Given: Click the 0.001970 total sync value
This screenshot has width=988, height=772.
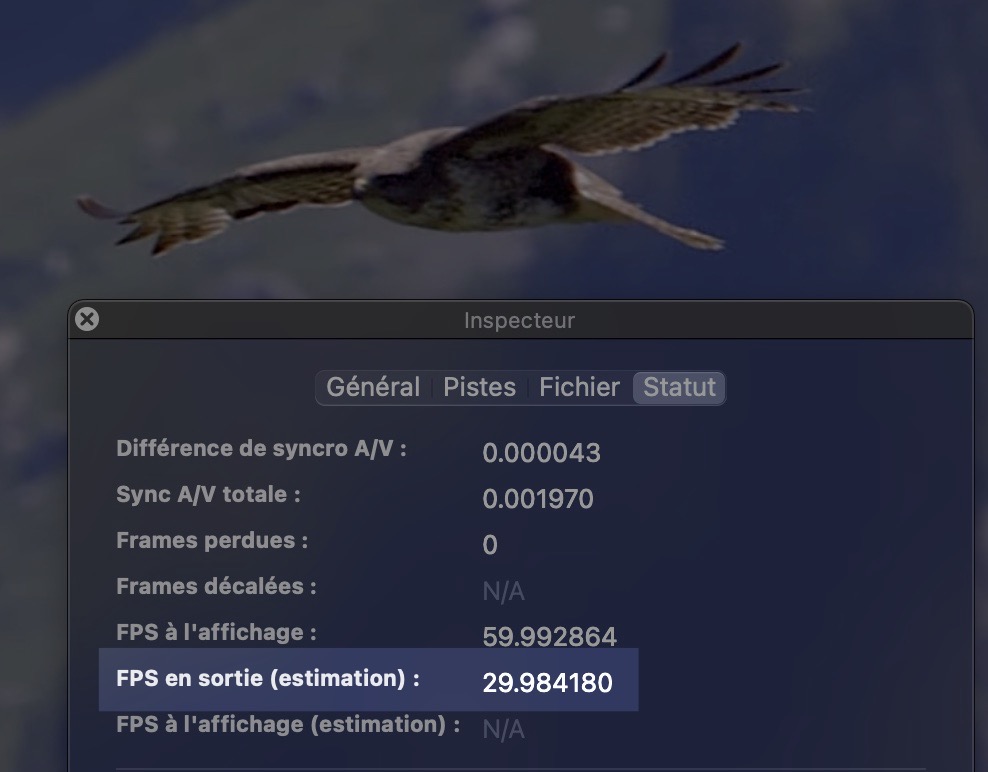Looking at the screenshot, I should [537, 498].
